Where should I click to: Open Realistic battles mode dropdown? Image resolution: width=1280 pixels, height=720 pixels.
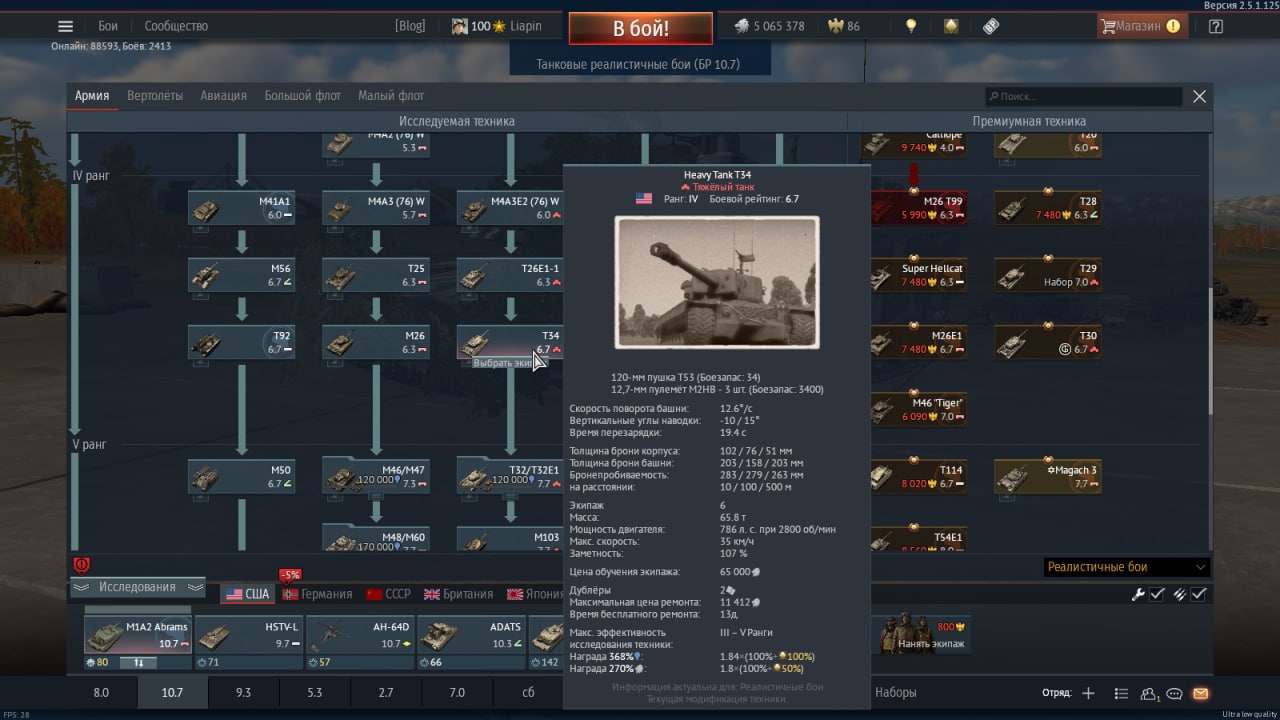[1126, 567]
